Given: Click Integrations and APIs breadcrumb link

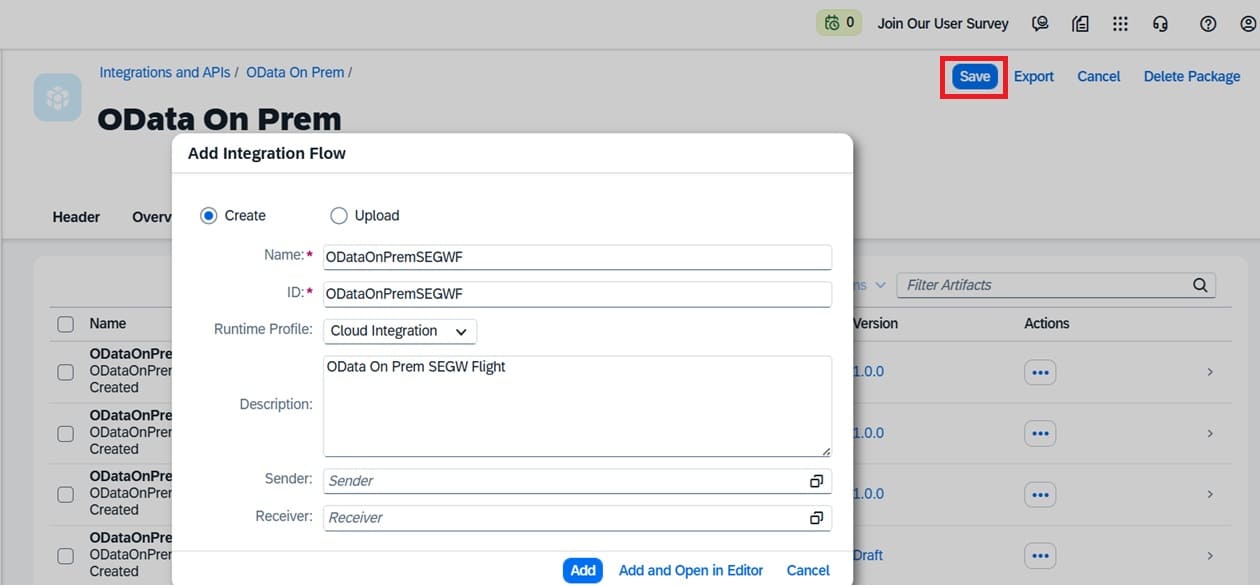Looking at the screenshot, I should coord(164,72).
